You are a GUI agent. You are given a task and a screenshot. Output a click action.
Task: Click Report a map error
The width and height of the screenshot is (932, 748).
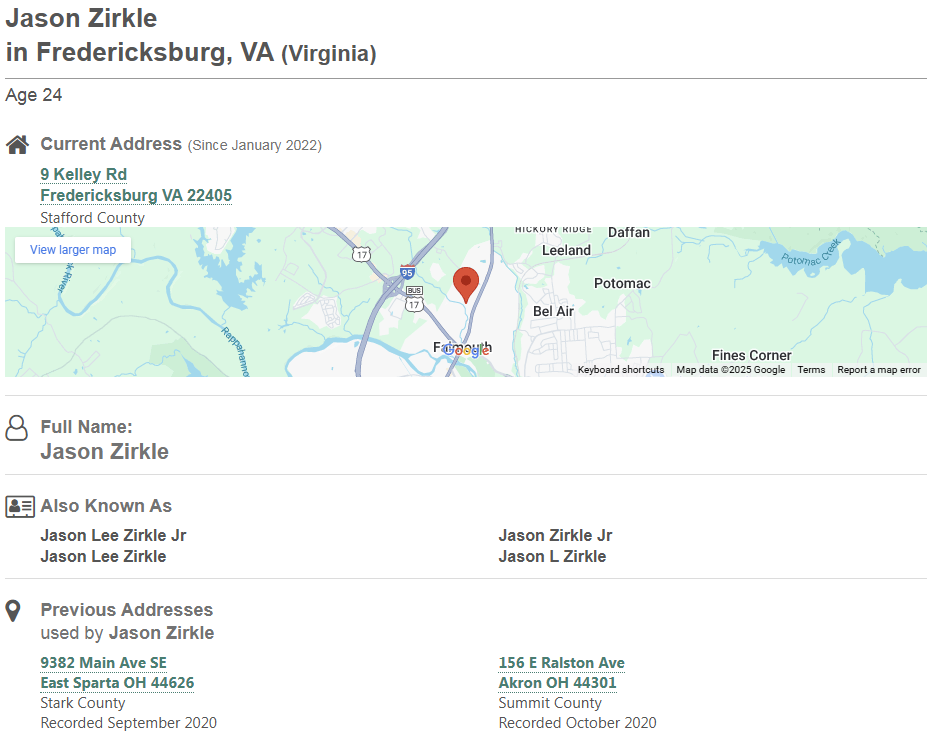click(878, 370)
